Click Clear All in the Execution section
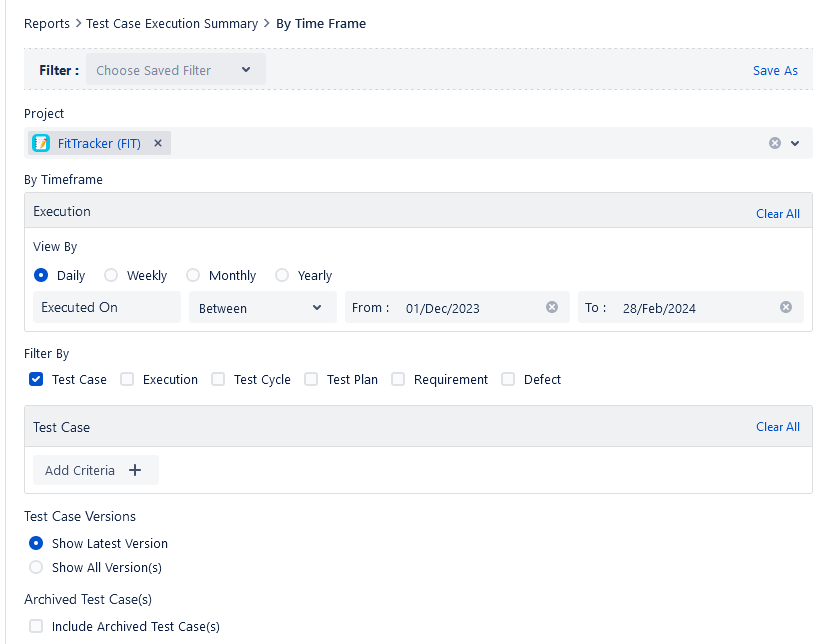The image size is (823, 644). coord(777,213)
